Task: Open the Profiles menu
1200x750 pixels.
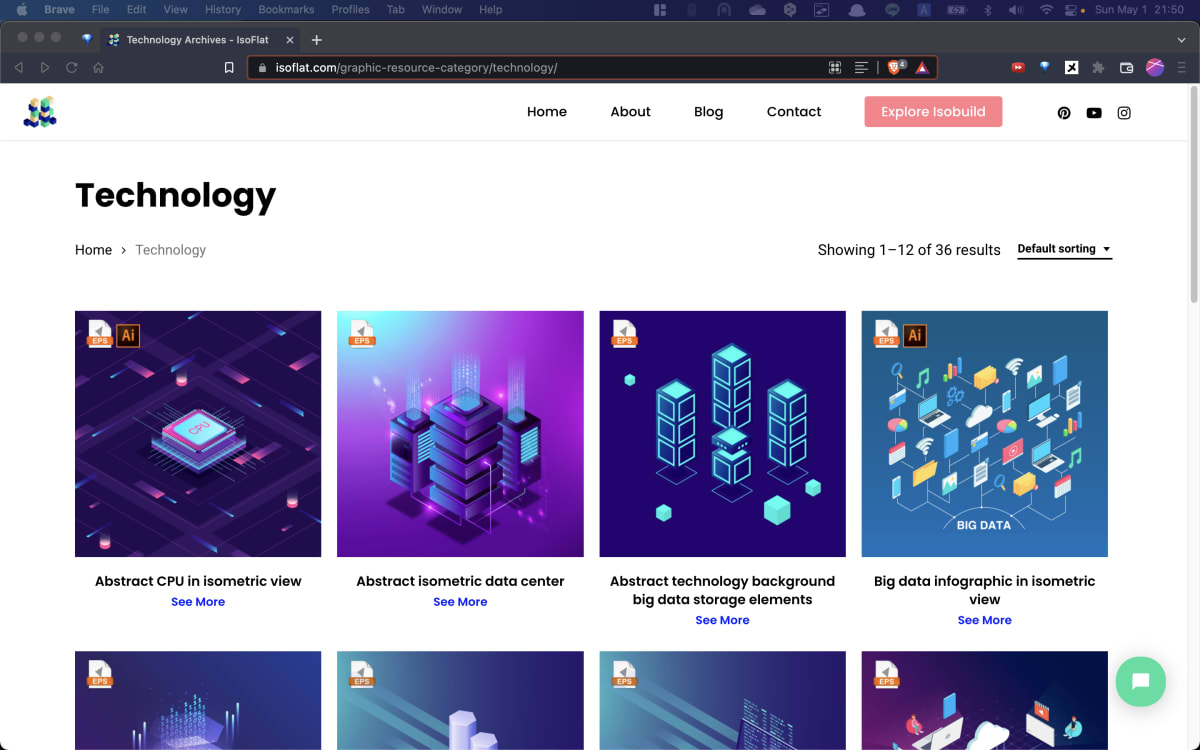Action: [x=351, y=10]
